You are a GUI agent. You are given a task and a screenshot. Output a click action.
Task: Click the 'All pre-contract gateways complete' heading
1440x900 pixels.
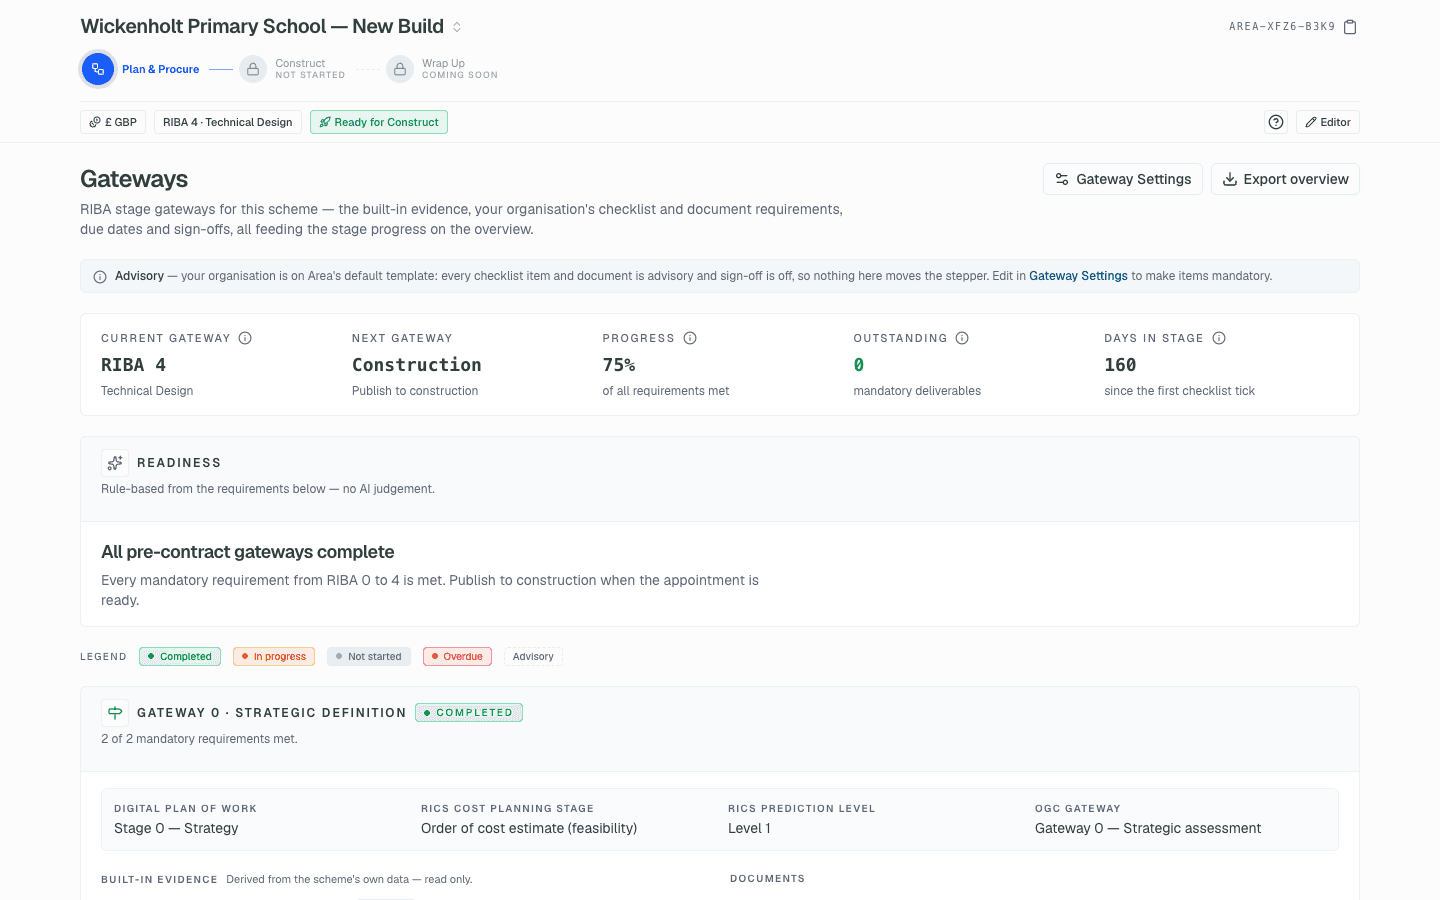click(248, 552)
